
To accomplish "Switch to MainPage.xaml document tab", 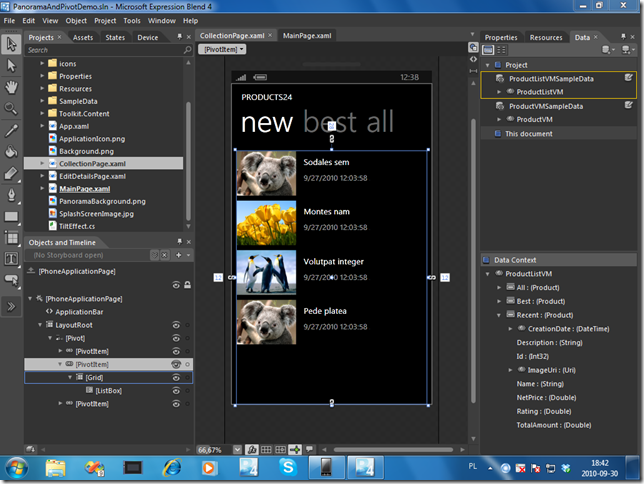I will click(x=307, y=36).
